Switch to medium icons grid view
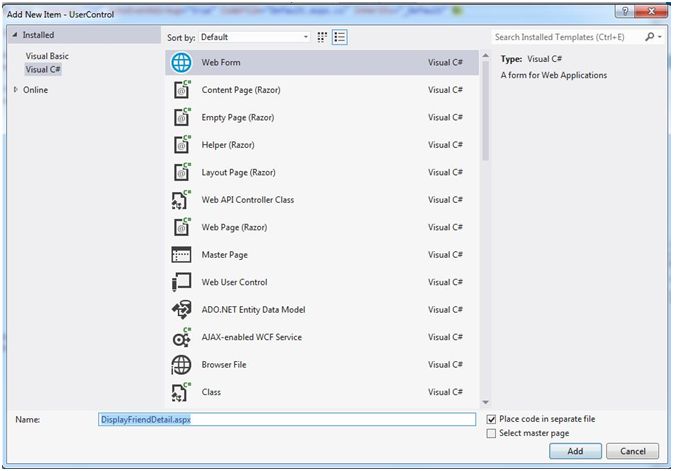 (322, 37)
